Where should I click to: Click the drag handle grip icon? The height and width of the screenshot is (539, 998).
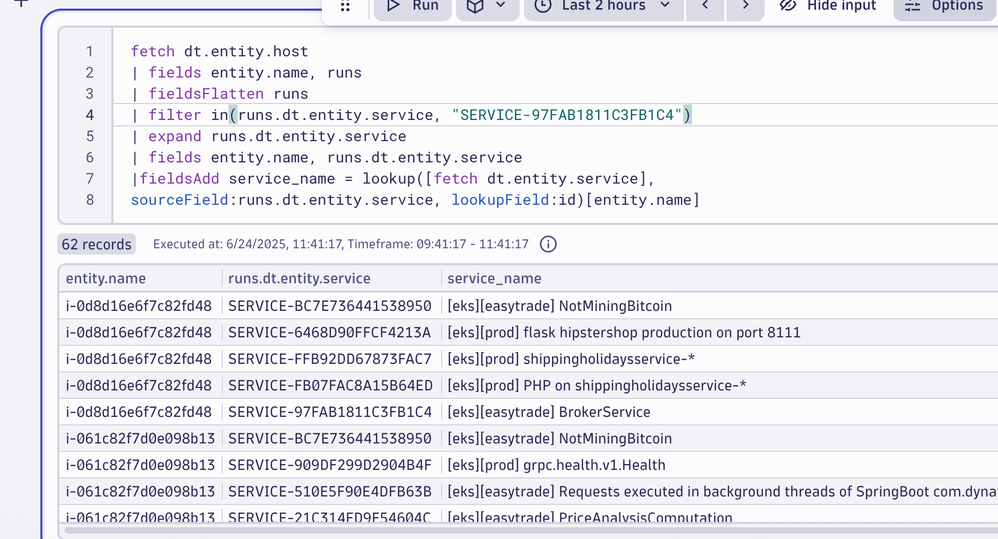point(345,6)
